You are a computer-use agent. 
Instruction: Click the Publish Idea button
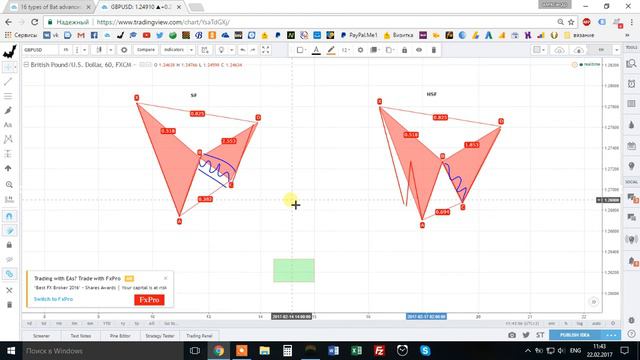pyautogui.click(x=575, y=335)
